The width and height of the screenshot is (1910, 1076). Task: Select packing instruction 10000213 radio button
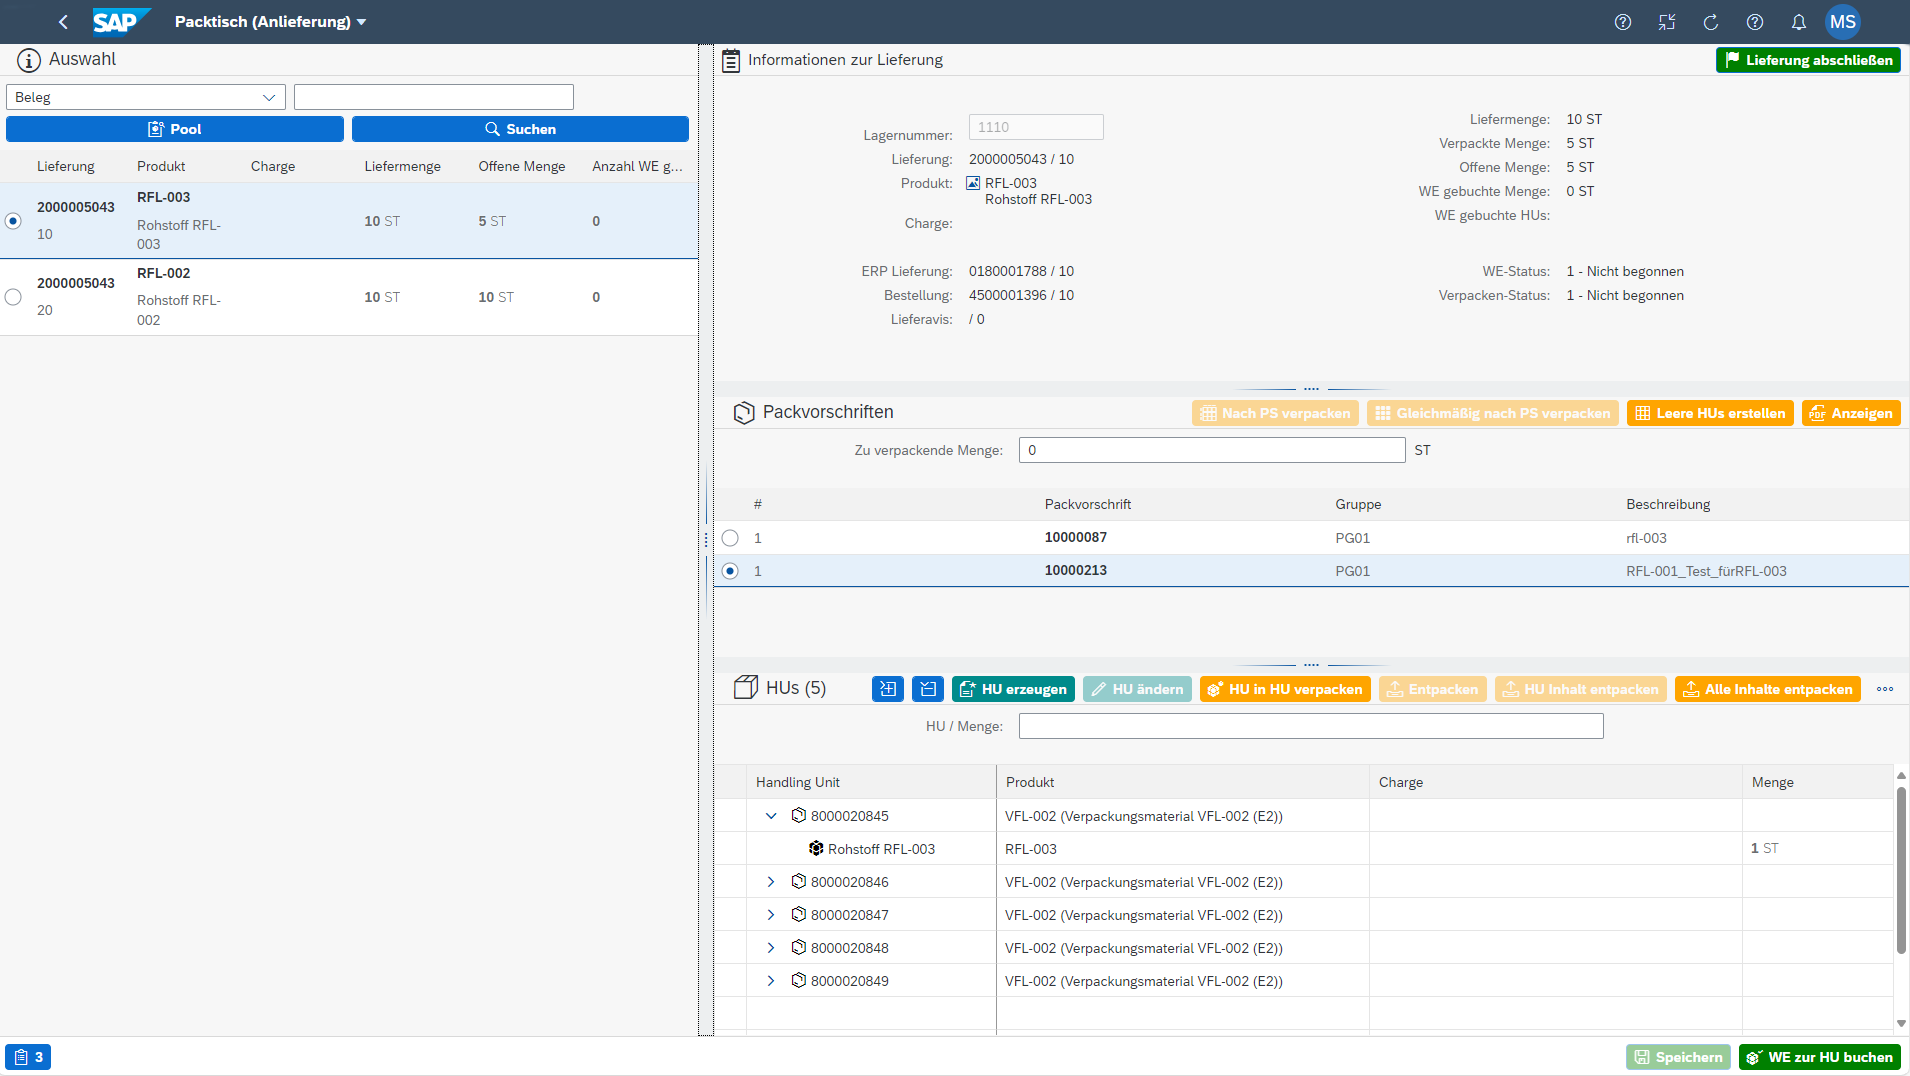click(x=730, y=571)
